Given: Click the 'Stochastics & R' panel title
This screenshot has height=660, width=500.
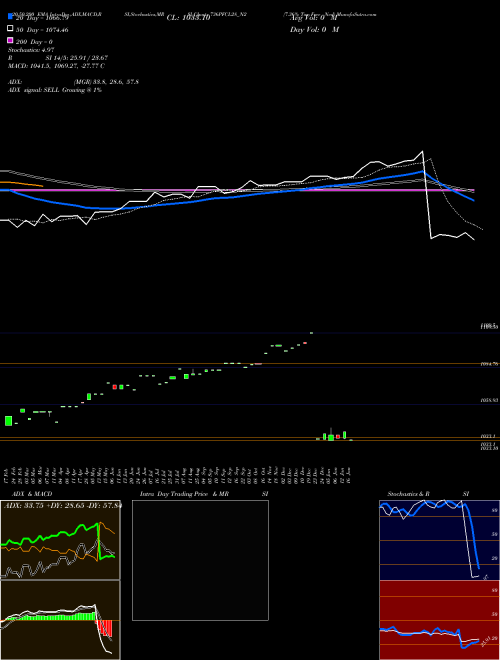Looking at the screenshot, I should pos(409,494).
